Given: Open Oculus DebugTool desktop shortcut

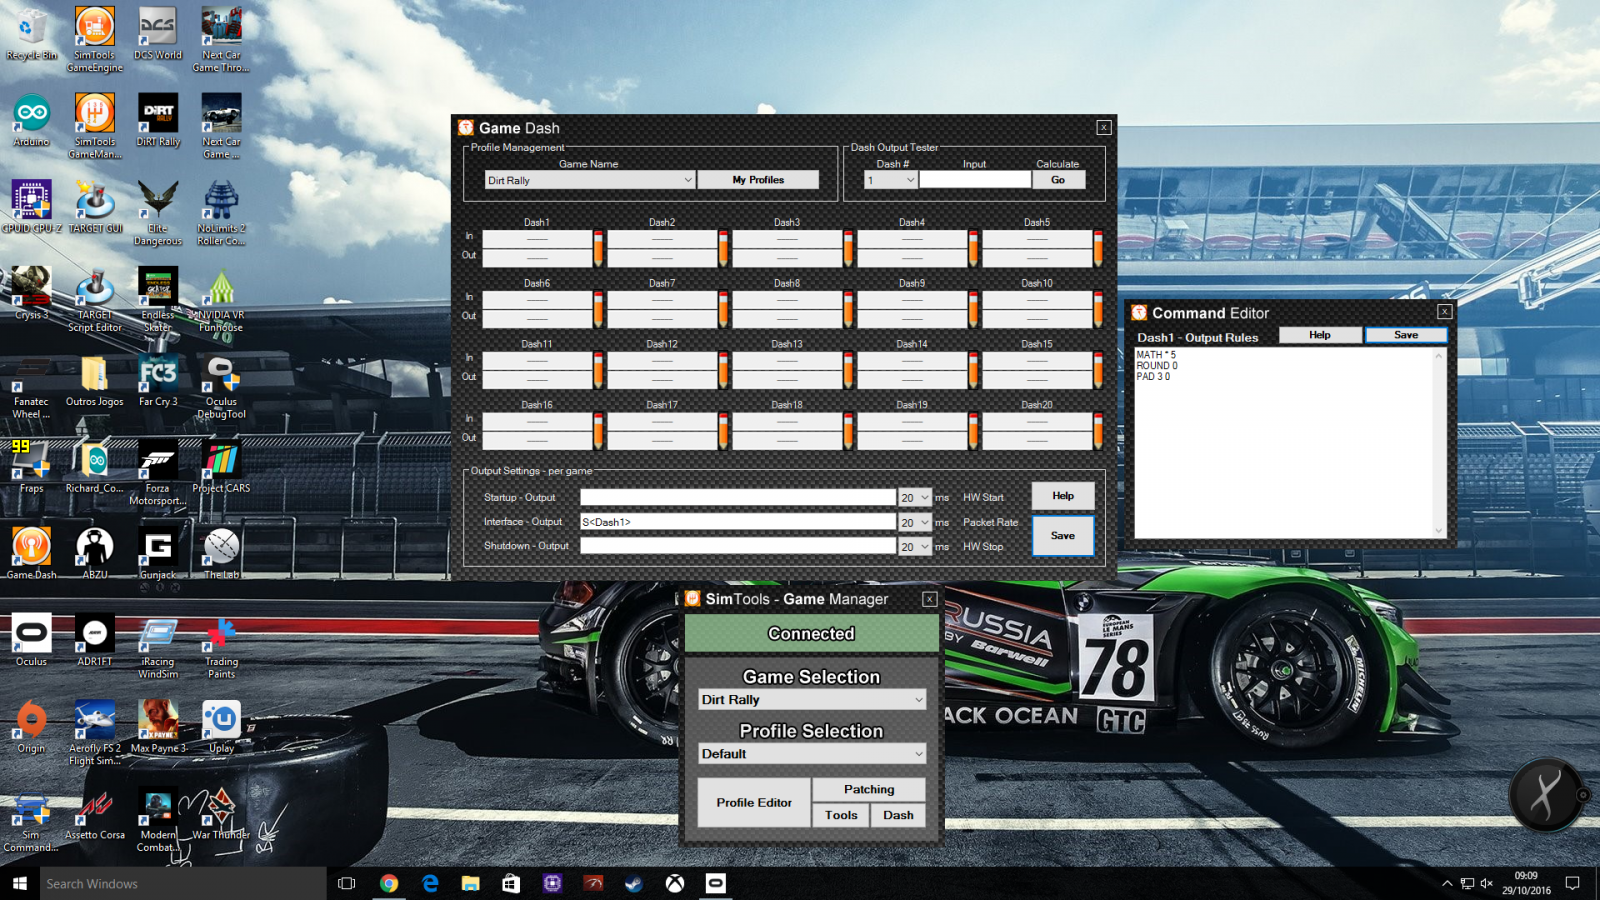Looking at the screenshot, I should (221, 385).
